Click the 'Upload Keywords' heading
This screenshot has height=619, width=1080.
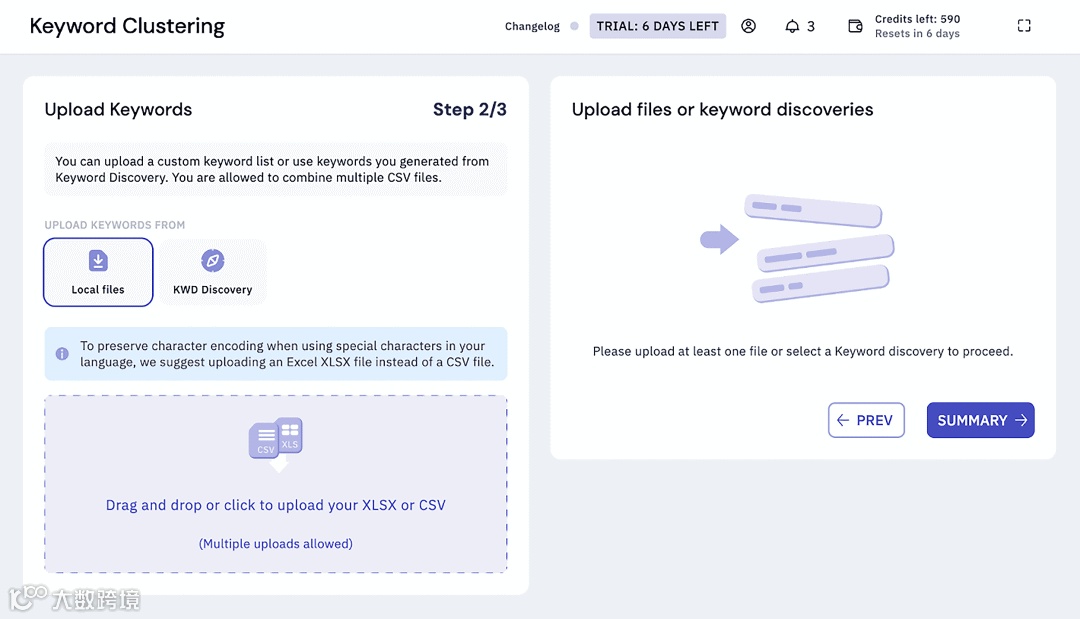(118, 109)
